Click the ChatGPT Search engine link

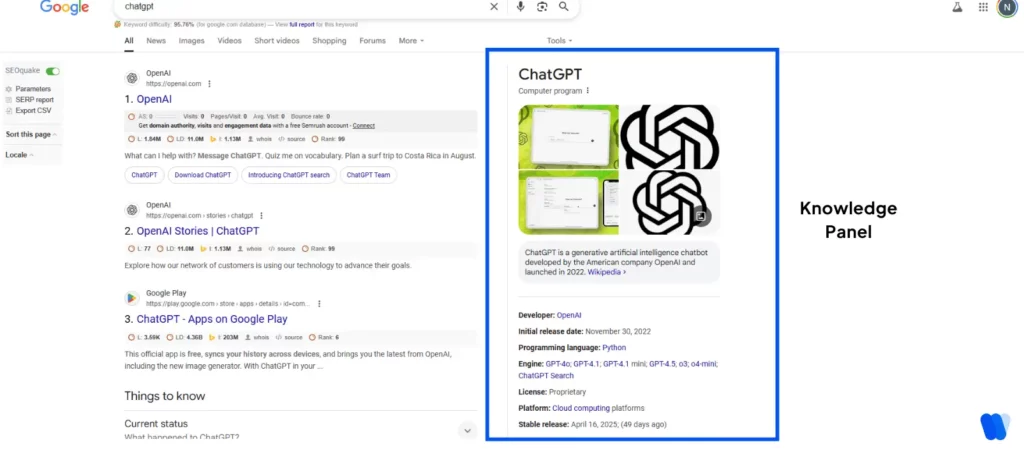[x=546, y=376]
